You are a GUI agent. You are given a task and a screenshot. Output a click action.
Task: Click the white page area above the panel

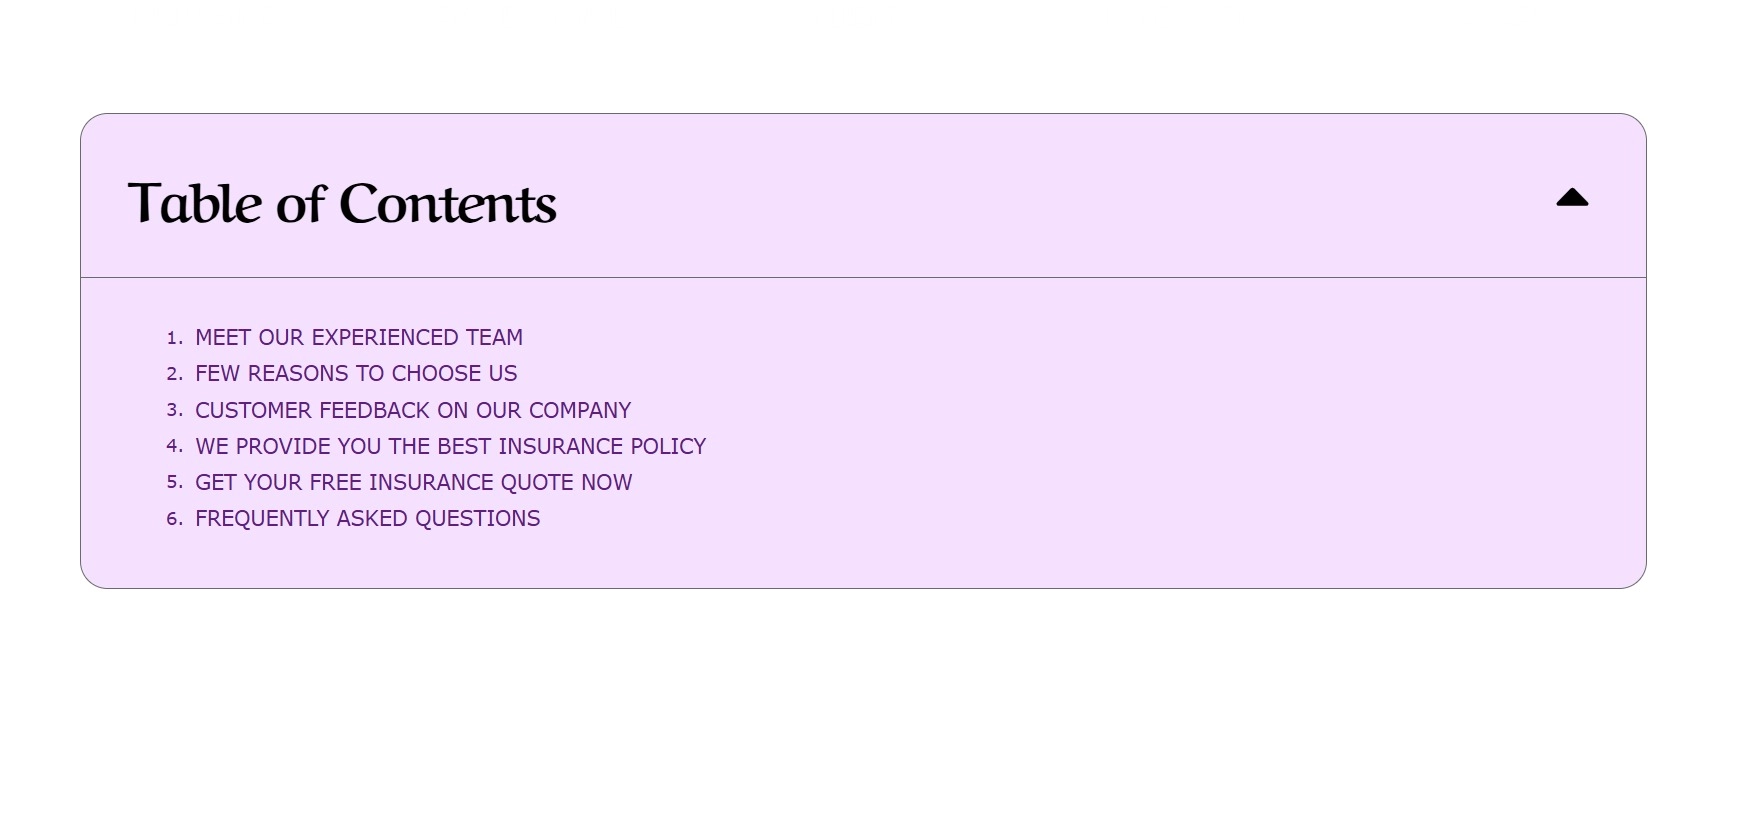pos(869,55)
